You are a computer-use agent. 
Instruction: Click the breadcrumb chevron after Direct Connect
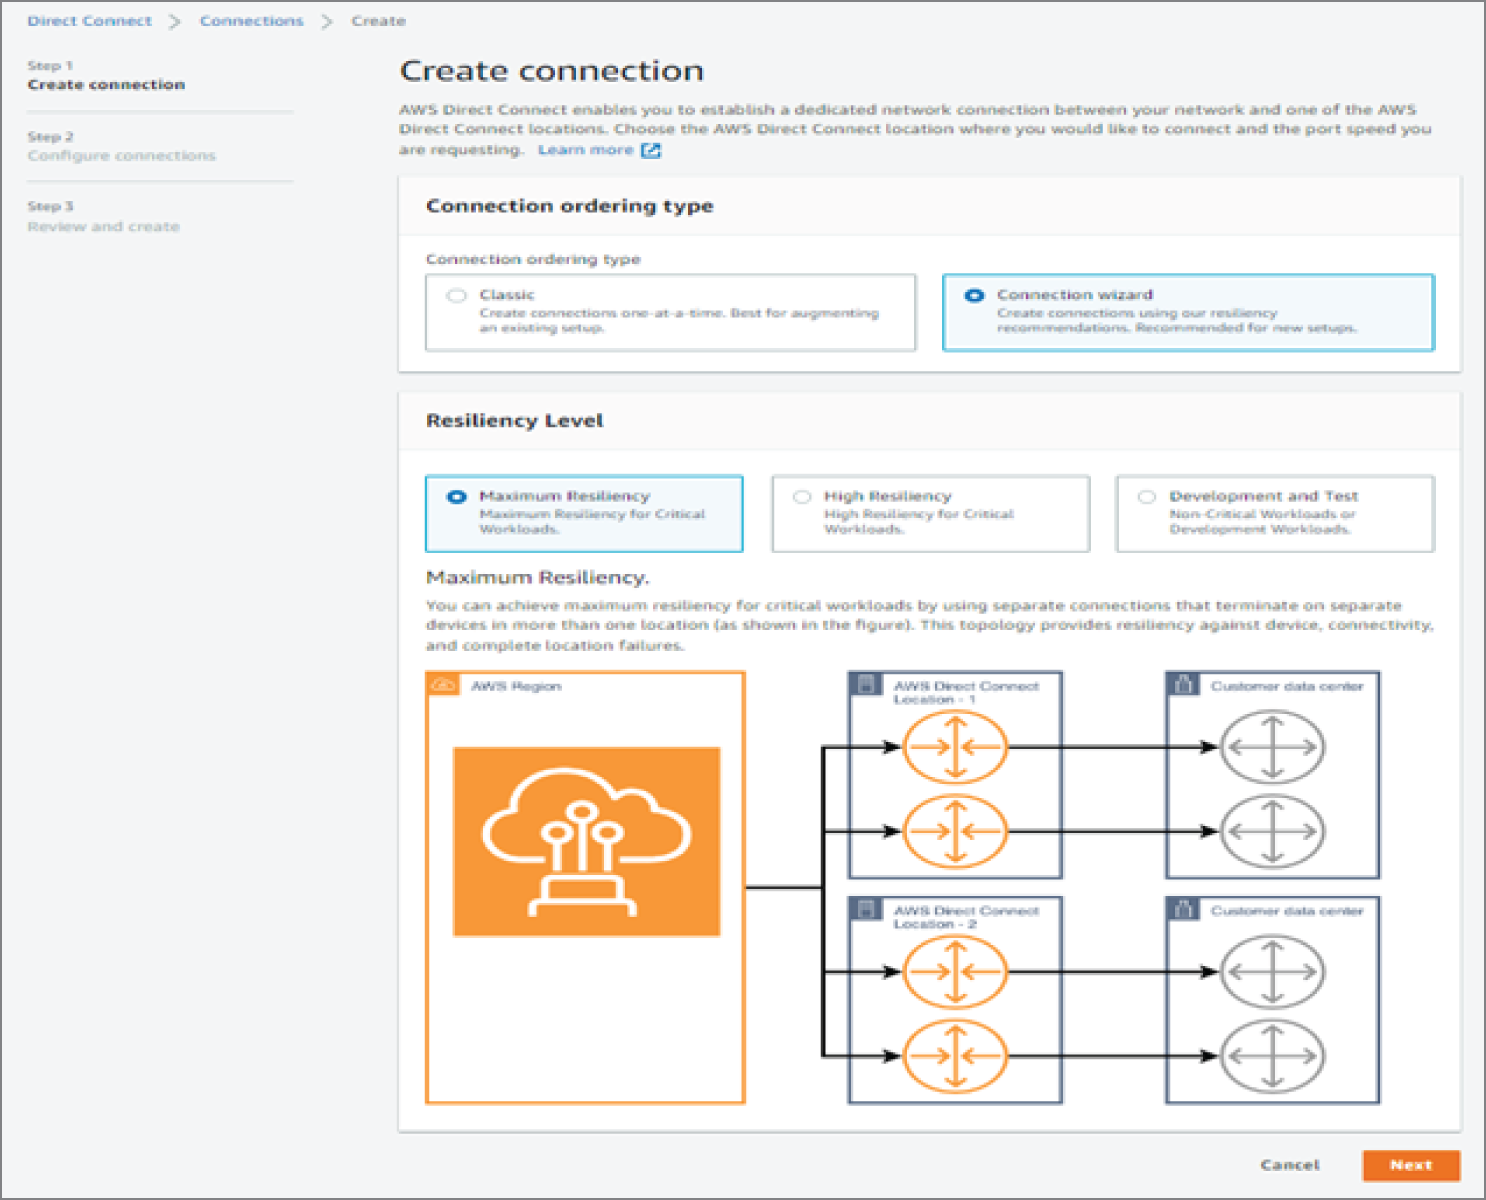175,22
